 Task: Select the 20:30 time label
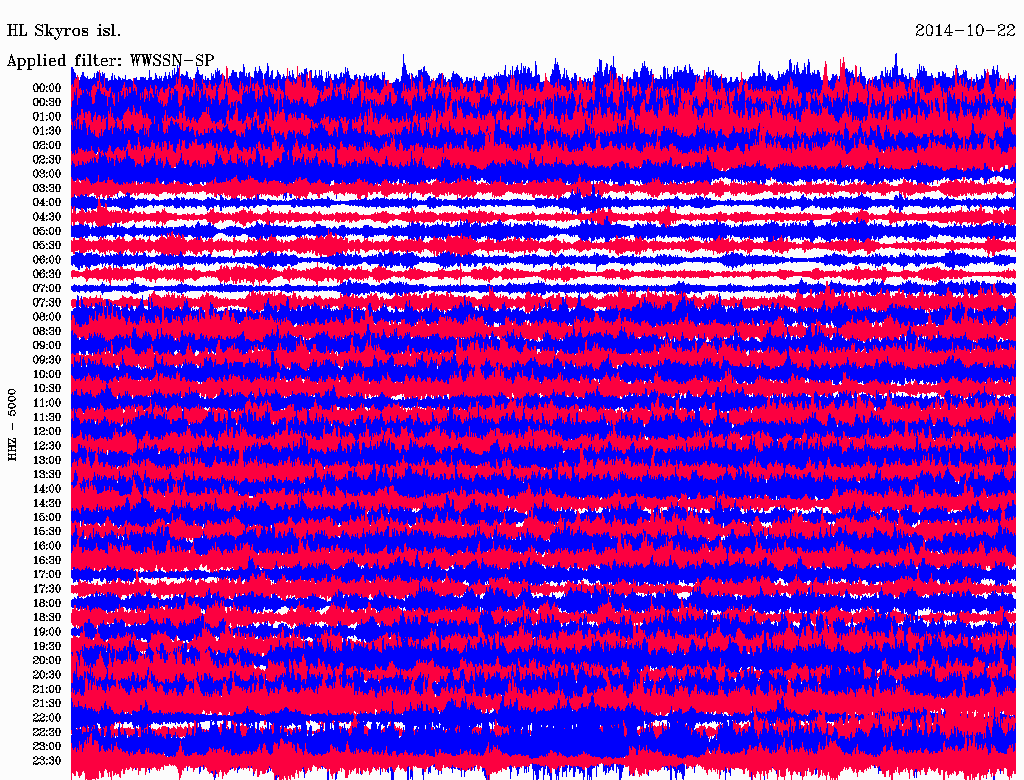coord(46,675)
